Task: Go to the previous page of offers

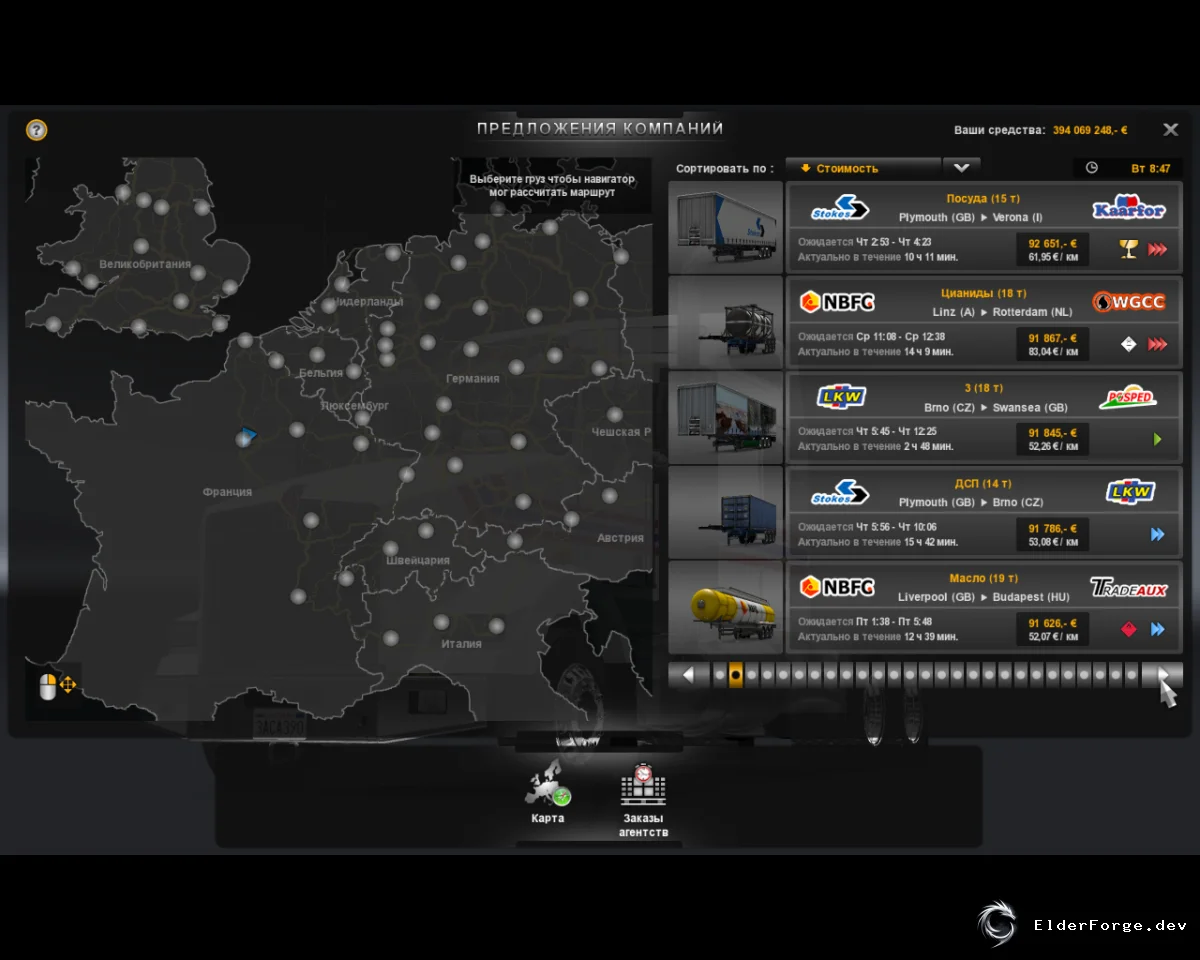Action: coord(688,675)
